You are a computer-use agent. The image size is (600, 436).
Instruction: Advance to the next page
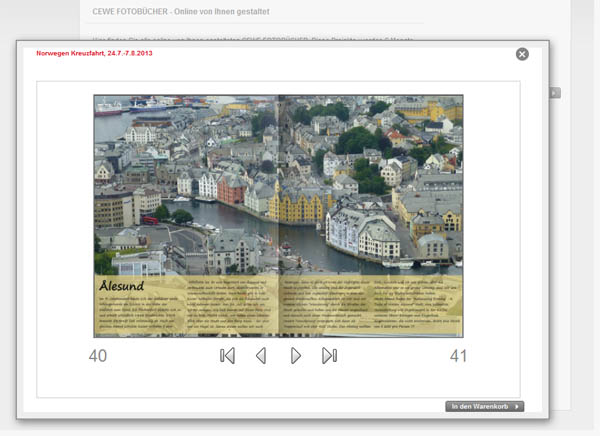click(296, 355)
